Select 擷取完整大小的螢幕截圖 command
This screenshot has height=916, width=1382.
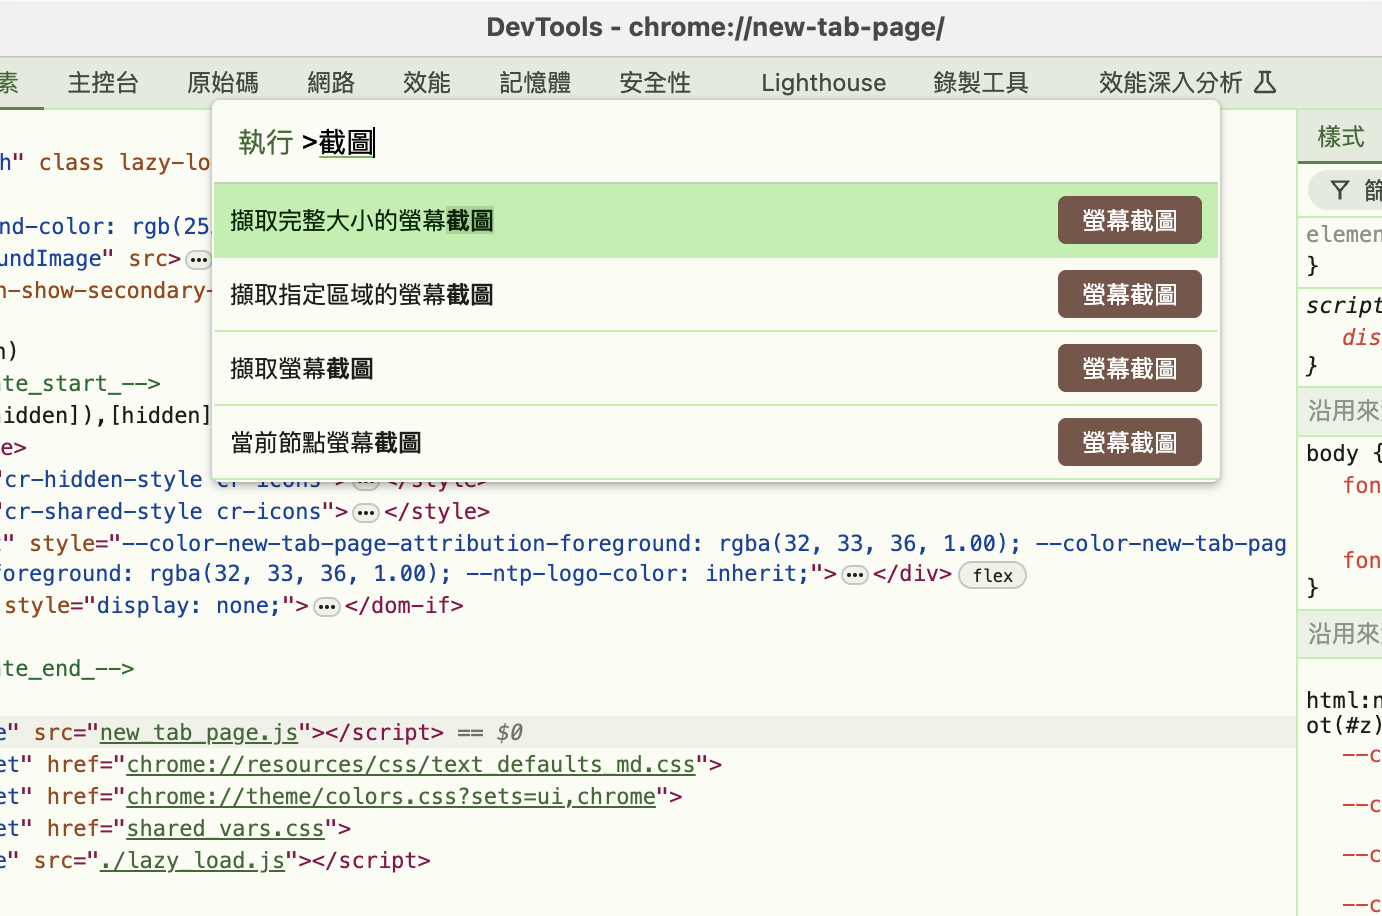pos(716,220)
